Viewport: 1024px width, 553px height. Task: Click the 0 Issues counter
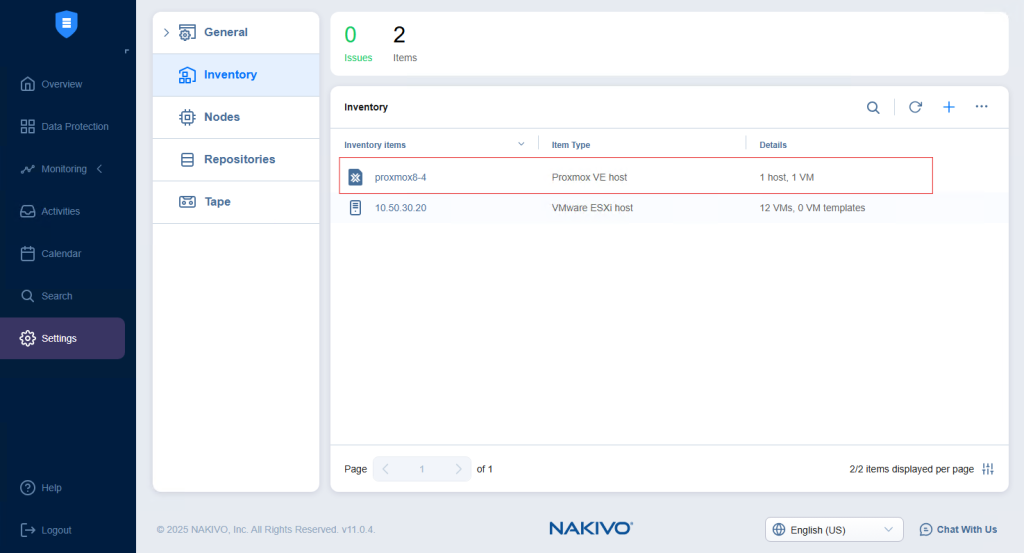click(358, 44)
